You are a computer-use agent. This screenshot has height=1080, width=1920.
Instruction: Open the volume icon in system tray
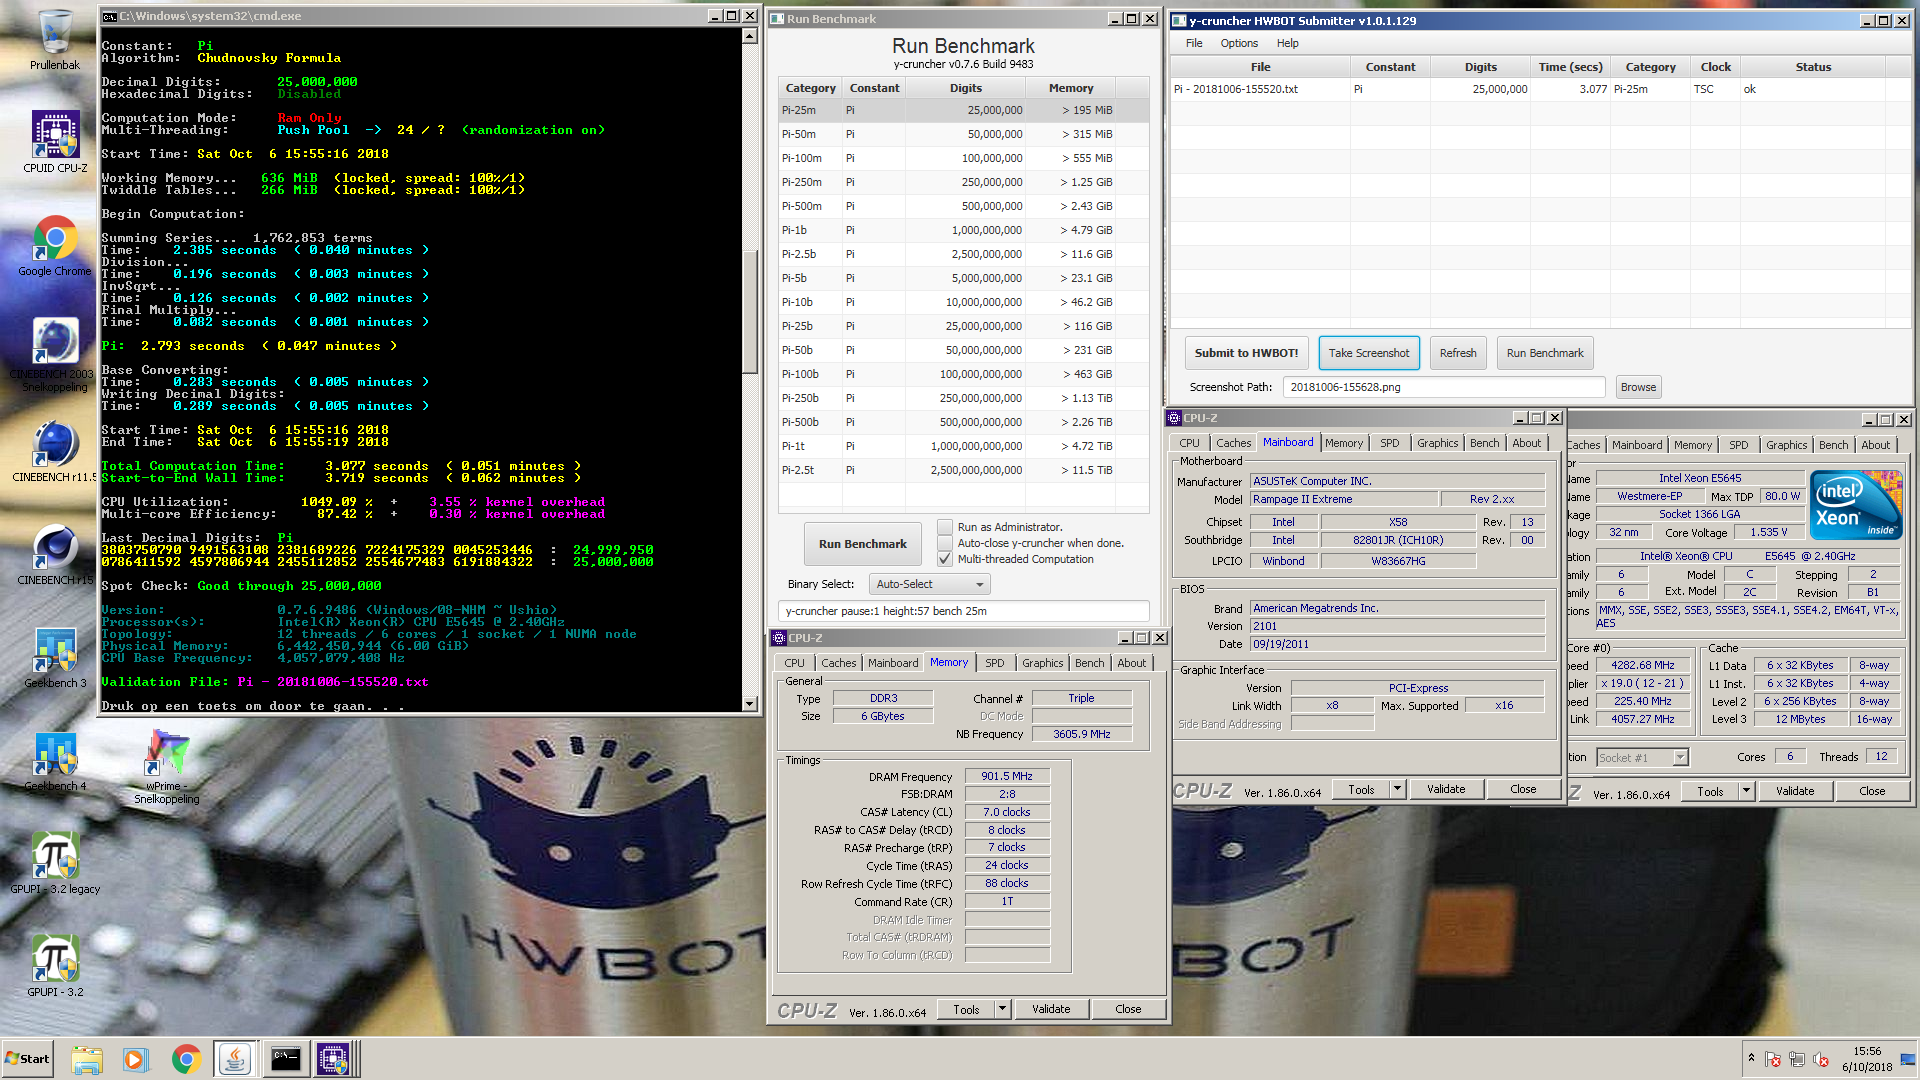[1821, 1059]
